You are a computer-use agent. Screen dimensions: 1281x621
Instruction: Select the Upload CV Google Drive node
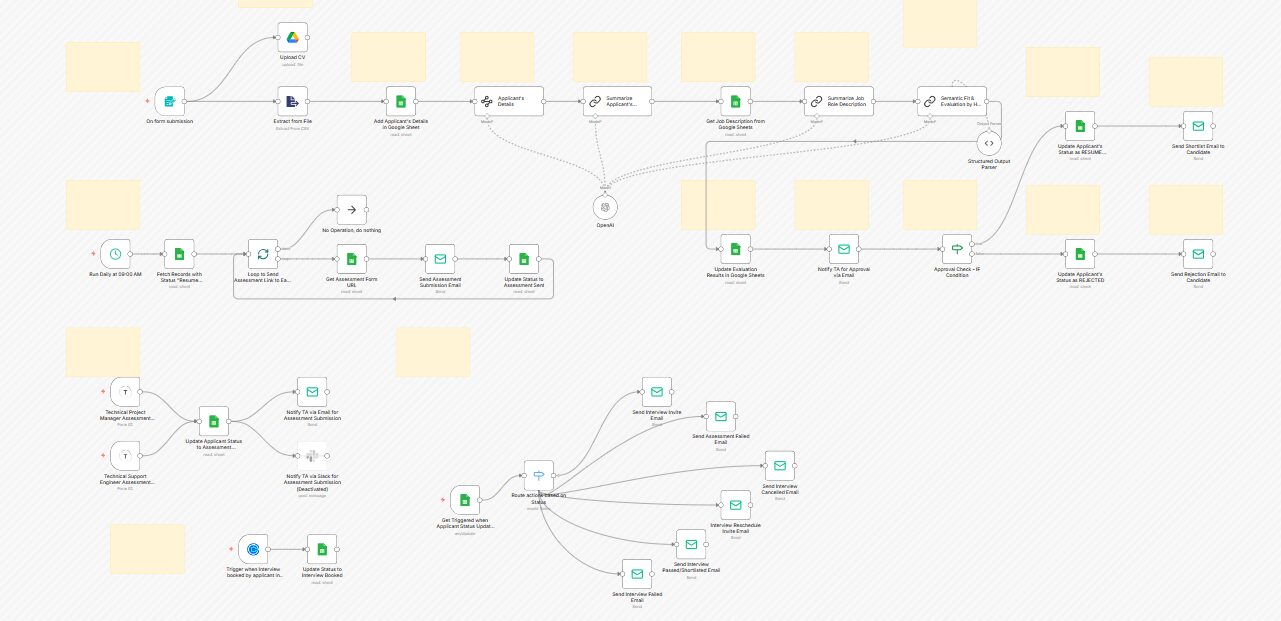tap(293, 38)
